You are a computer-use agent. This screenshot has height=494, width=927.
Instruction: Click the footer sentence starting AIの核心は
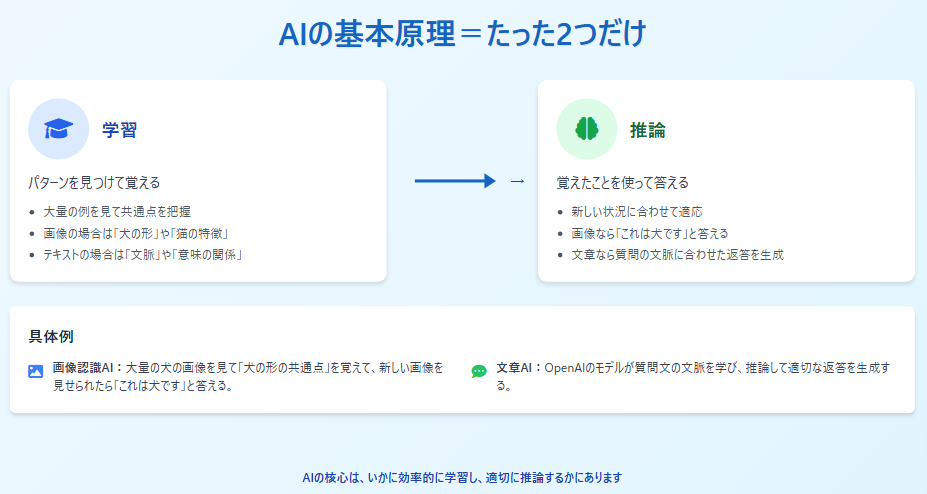coord(463,477)
